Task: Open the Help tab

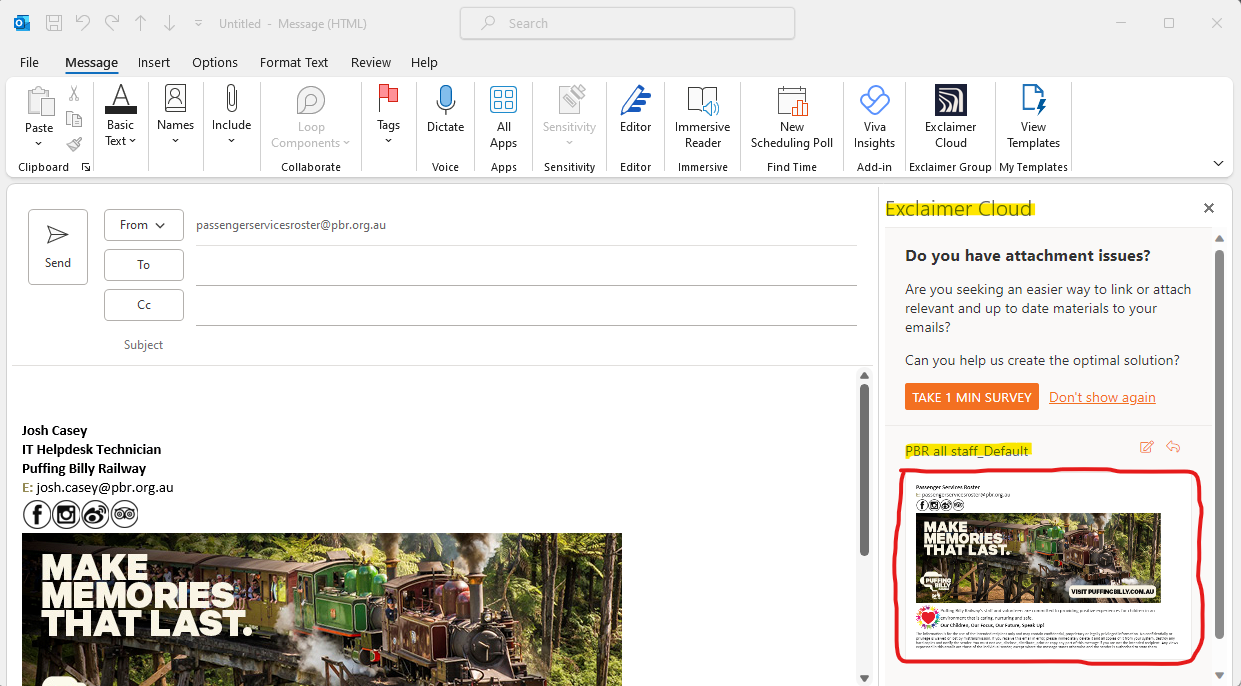Action: point(424,62)
